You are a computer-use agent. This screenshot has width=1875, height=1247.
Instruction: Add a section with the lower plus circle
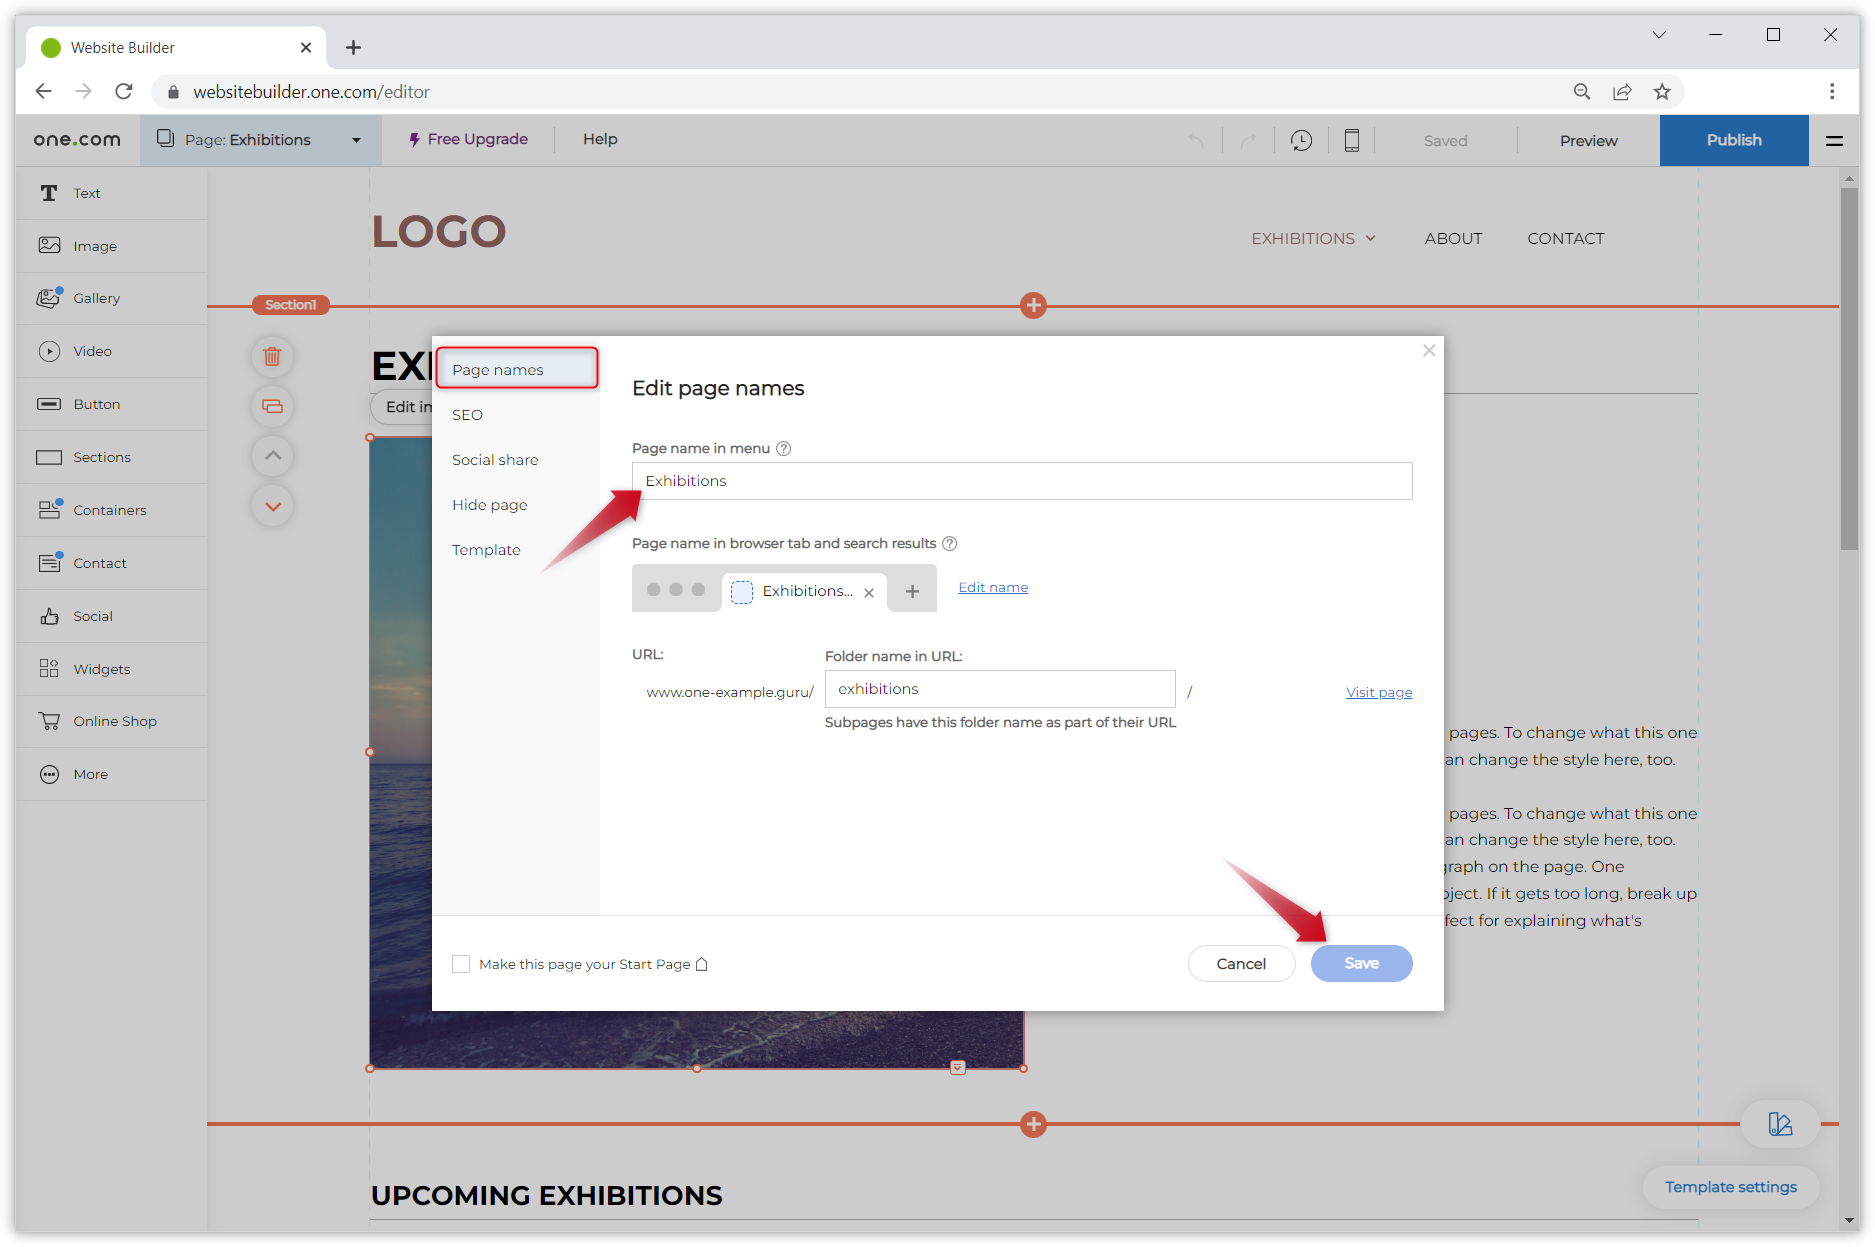pos(1033,1124)
